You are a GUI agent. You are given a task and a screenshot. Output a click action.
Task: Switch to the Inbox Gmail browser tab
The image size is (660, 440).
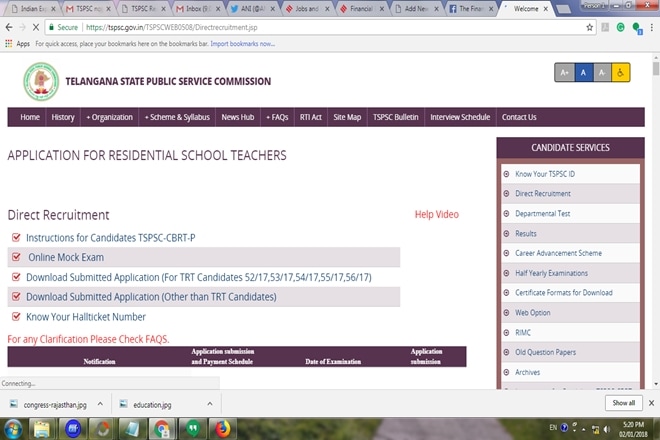tap(198, 8)
